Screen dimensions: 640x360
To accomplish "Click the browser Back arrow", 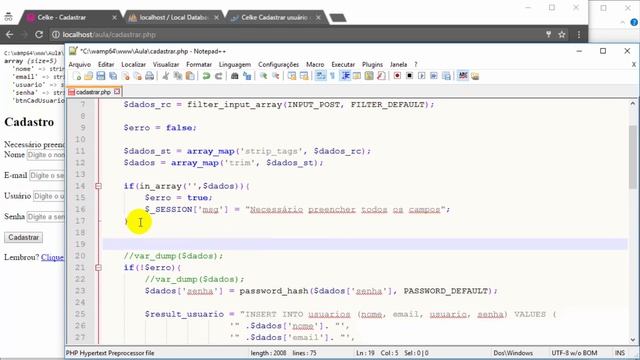I will pyautogui.click(x=9, y=35).
